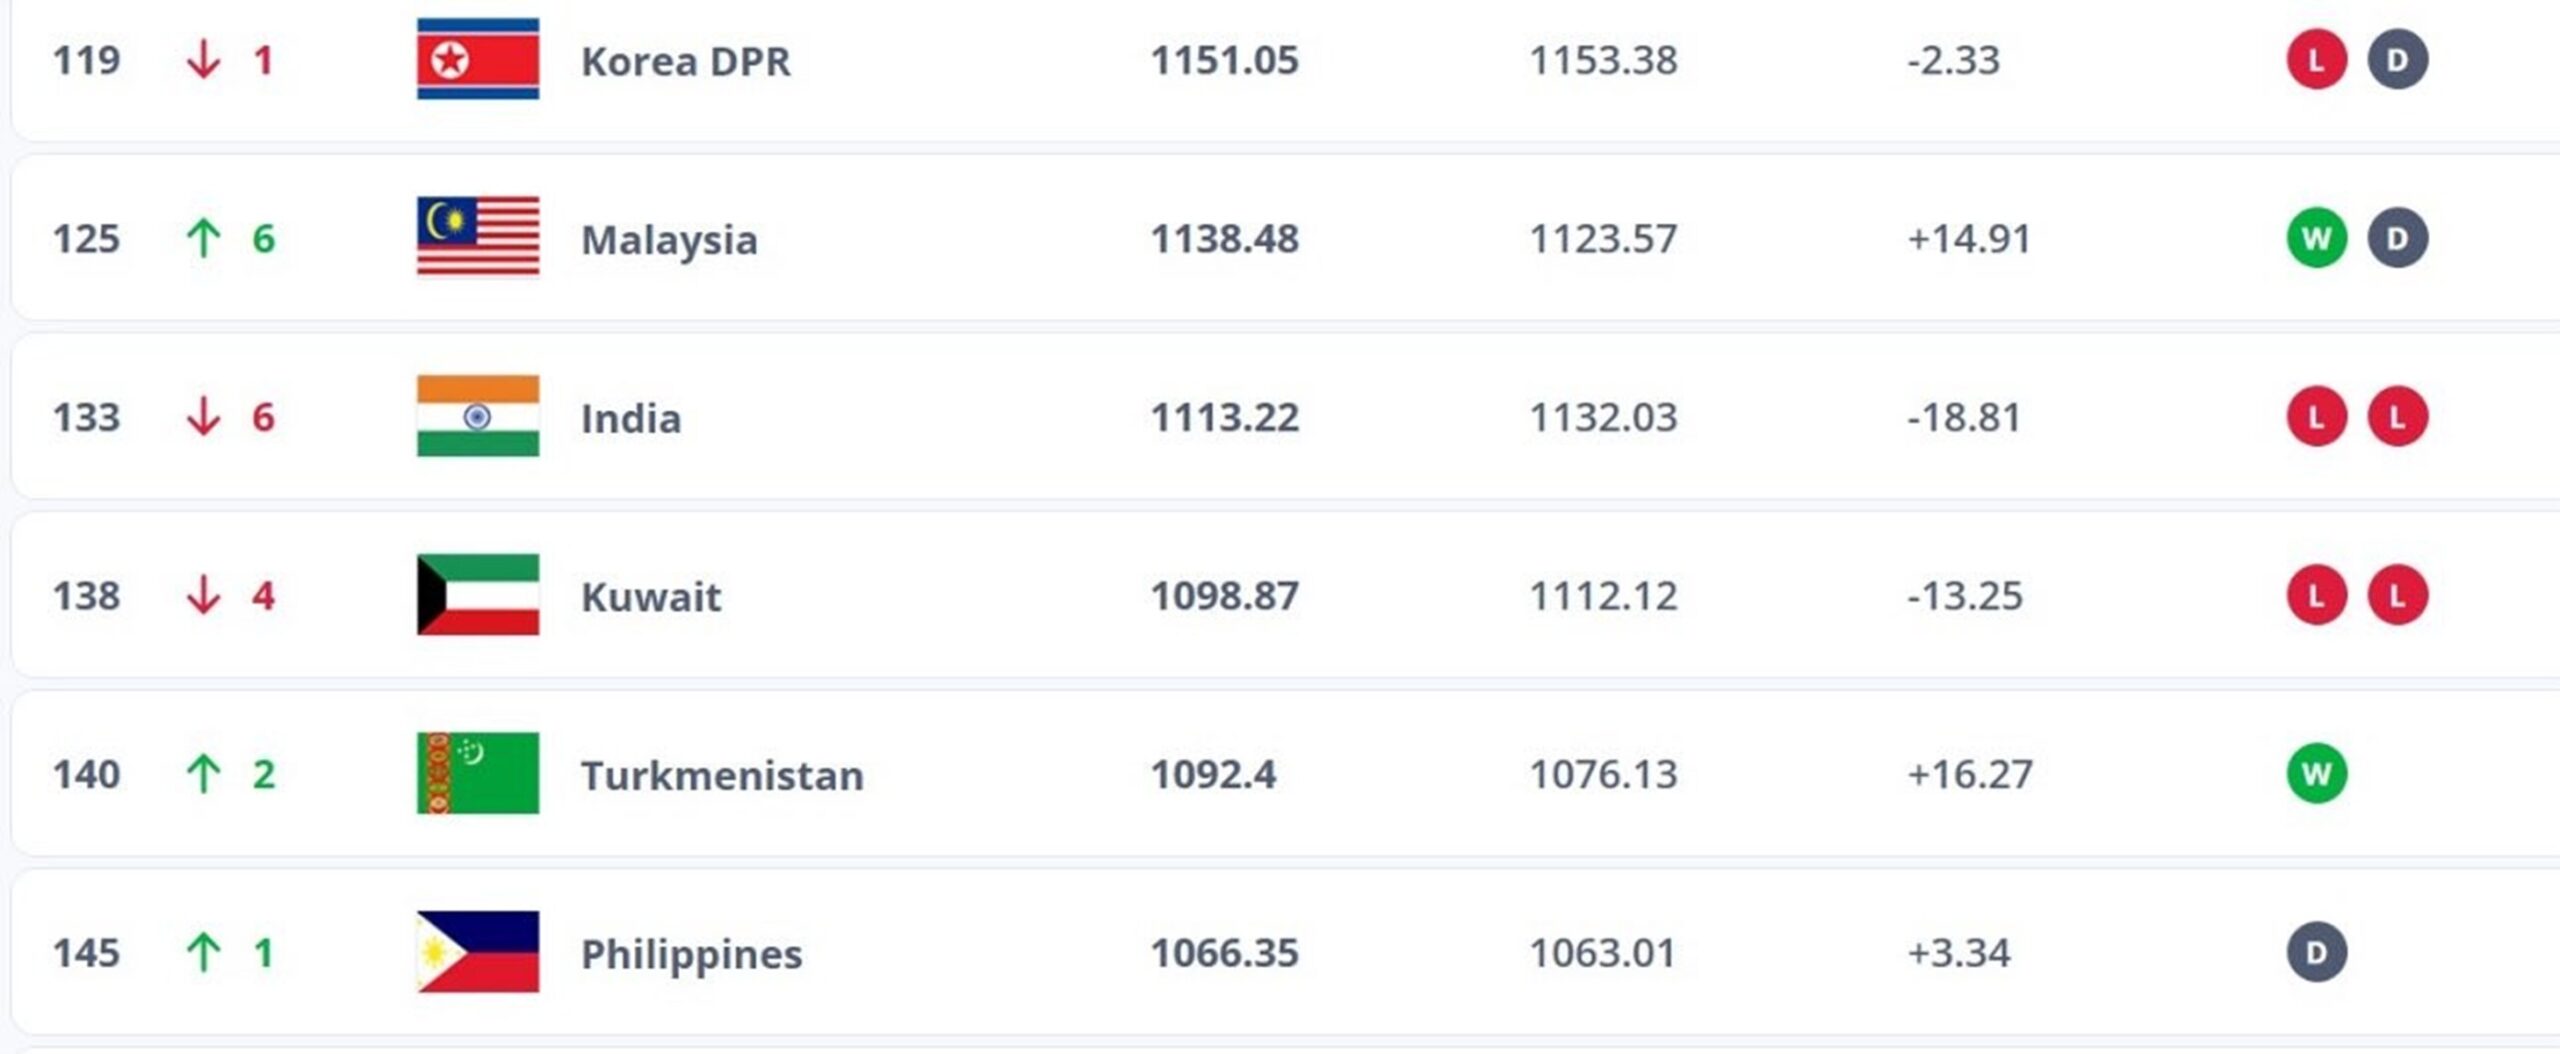Viewport: 2560px width, 1054px height.
Task: Click Korea DPR's red L match badge
Action: pos(2317,60)
